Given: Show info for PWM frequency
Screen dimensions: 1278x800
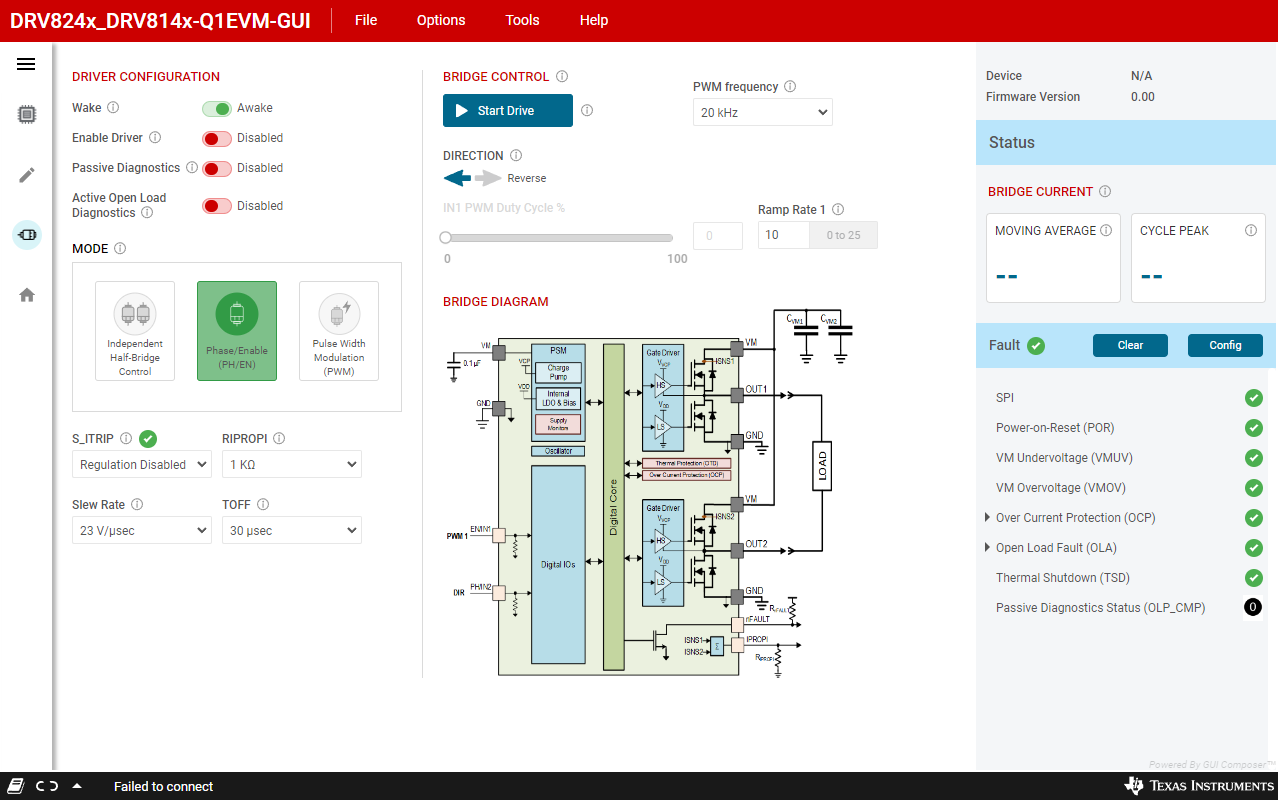Looking at the screenshot, I should pyautogui.click(x=790, y=87).
